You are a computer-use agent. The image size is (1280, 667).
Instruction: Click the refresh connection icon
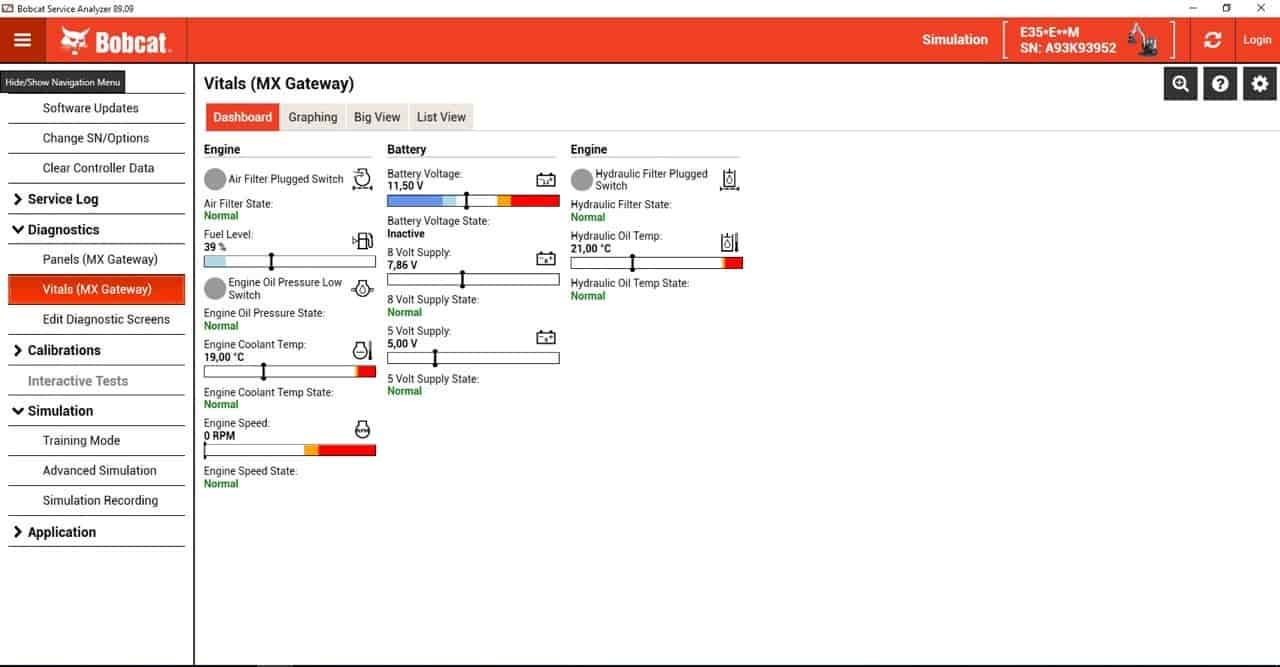[1213, 40]
